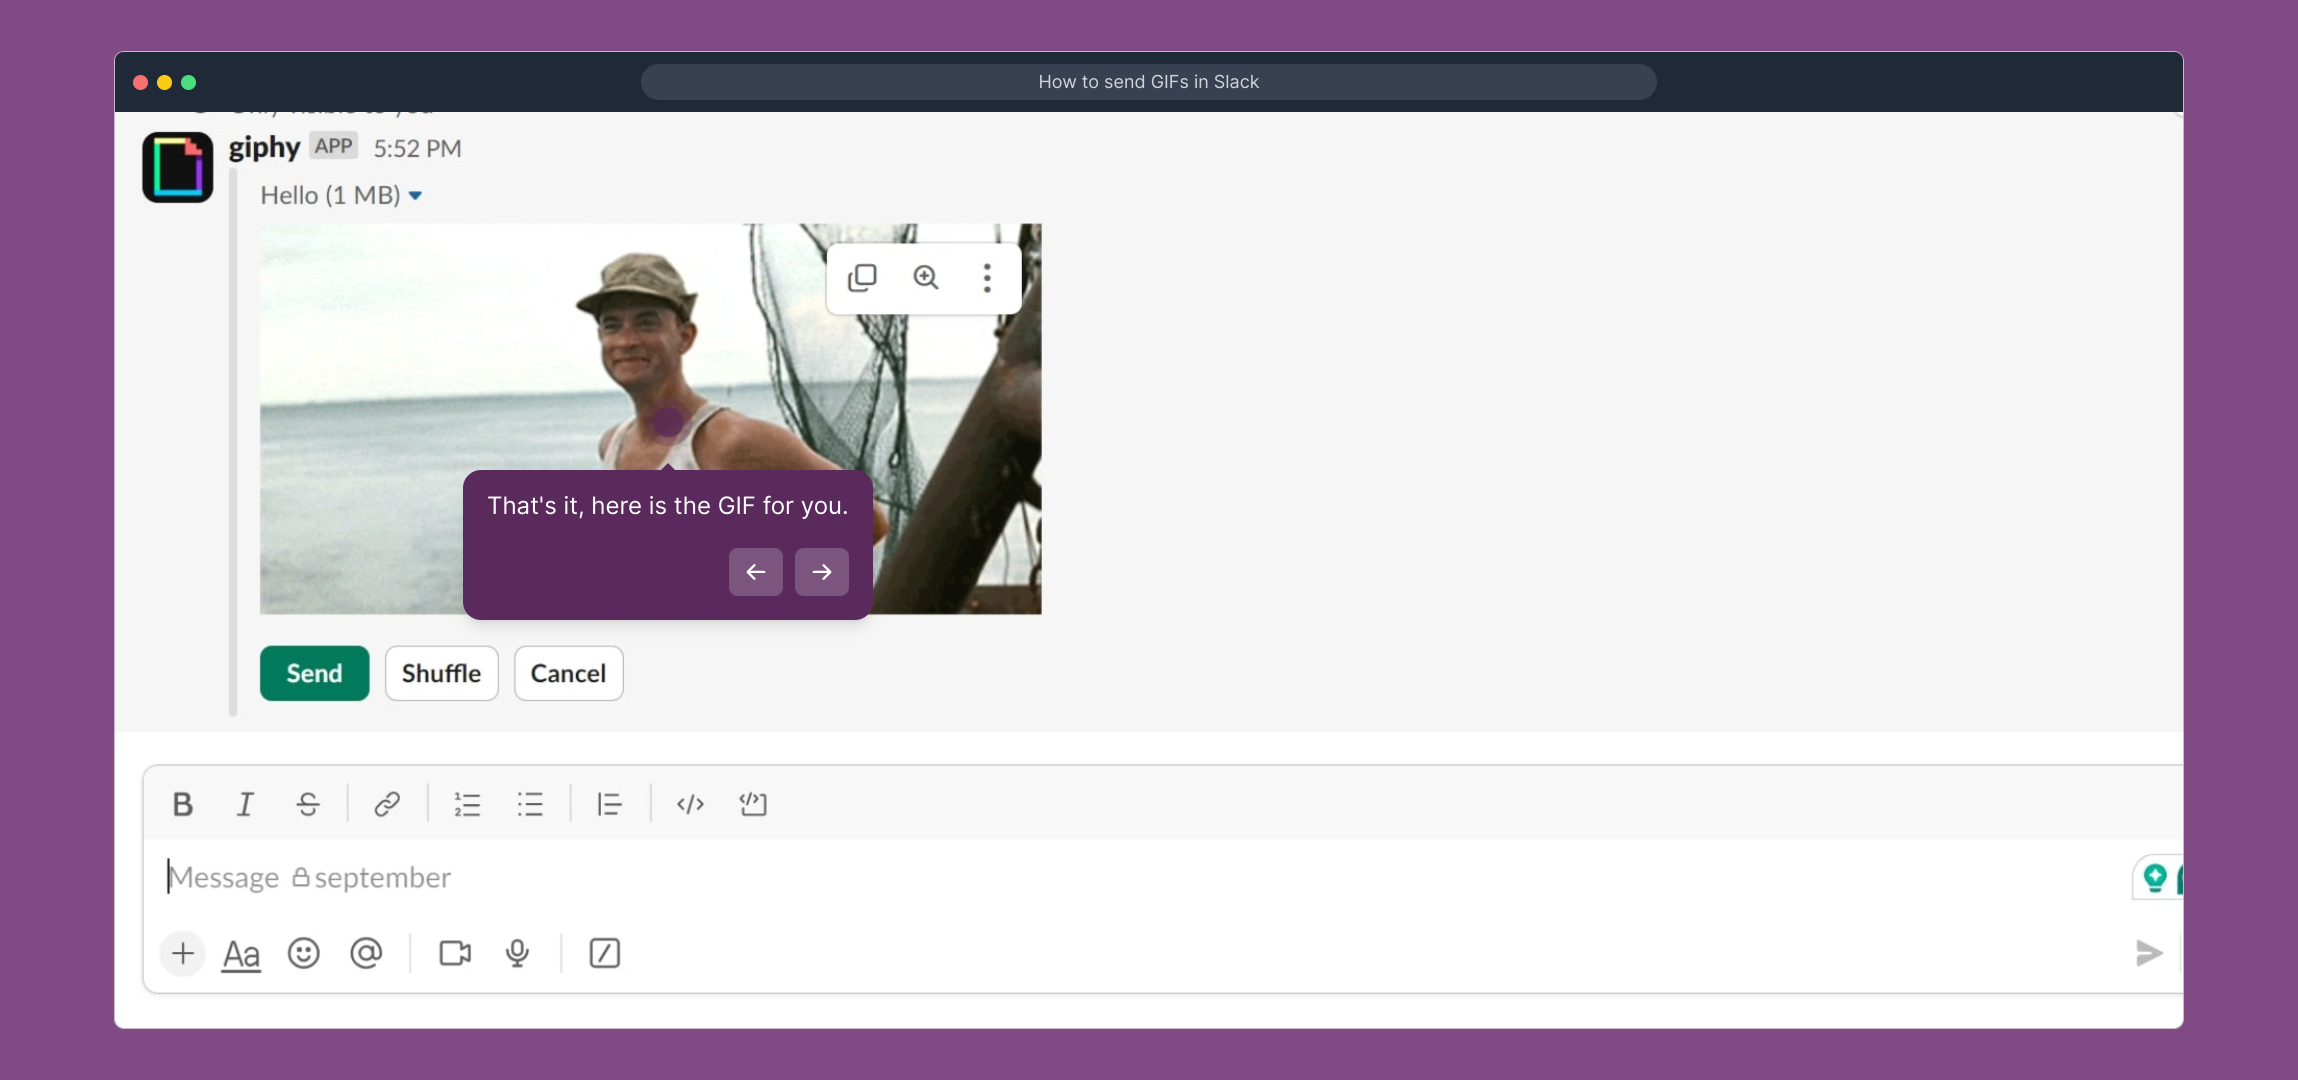Record a video clip
Viewport: 2298px width, 1080px height.
[455, 953]
